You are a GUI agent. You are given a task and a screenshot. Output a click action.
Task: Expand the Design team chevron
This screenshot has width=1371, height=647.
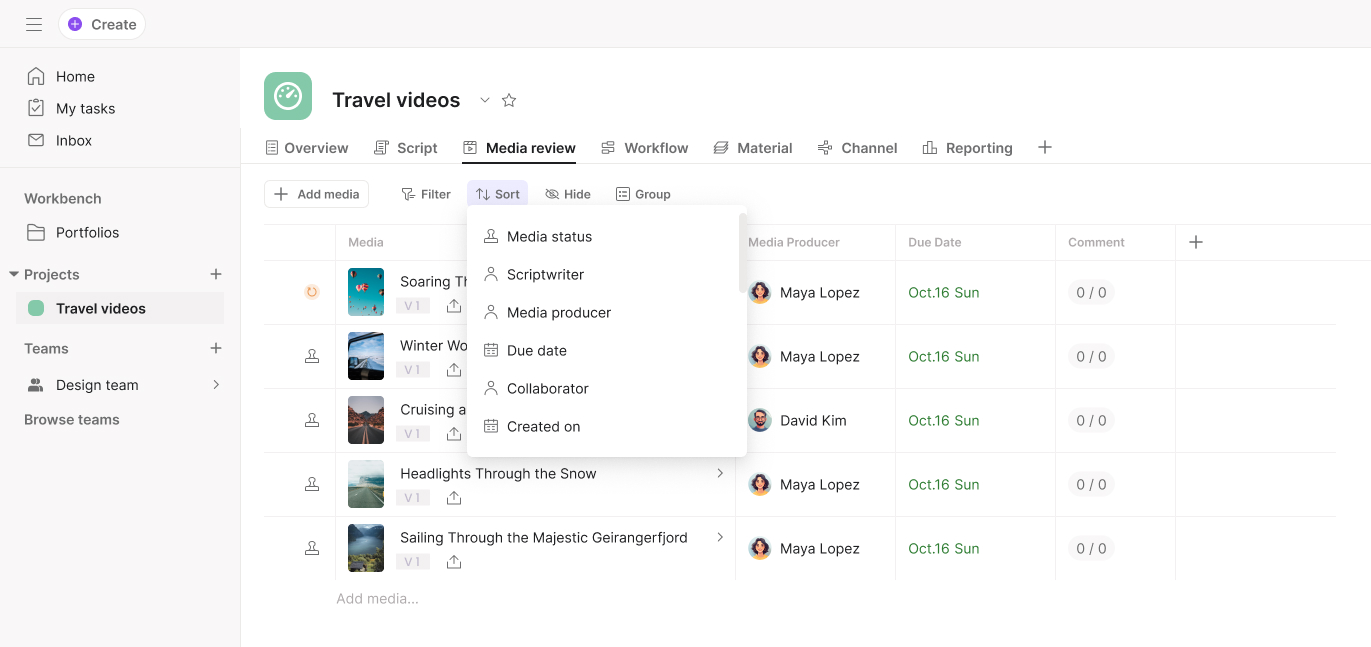(215, 385)
